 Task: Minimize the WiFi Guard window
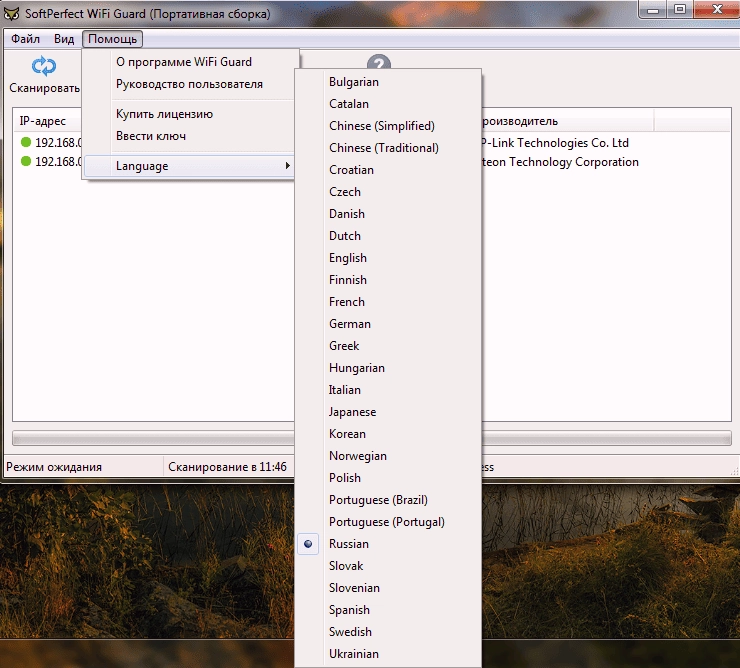[653, 9]
